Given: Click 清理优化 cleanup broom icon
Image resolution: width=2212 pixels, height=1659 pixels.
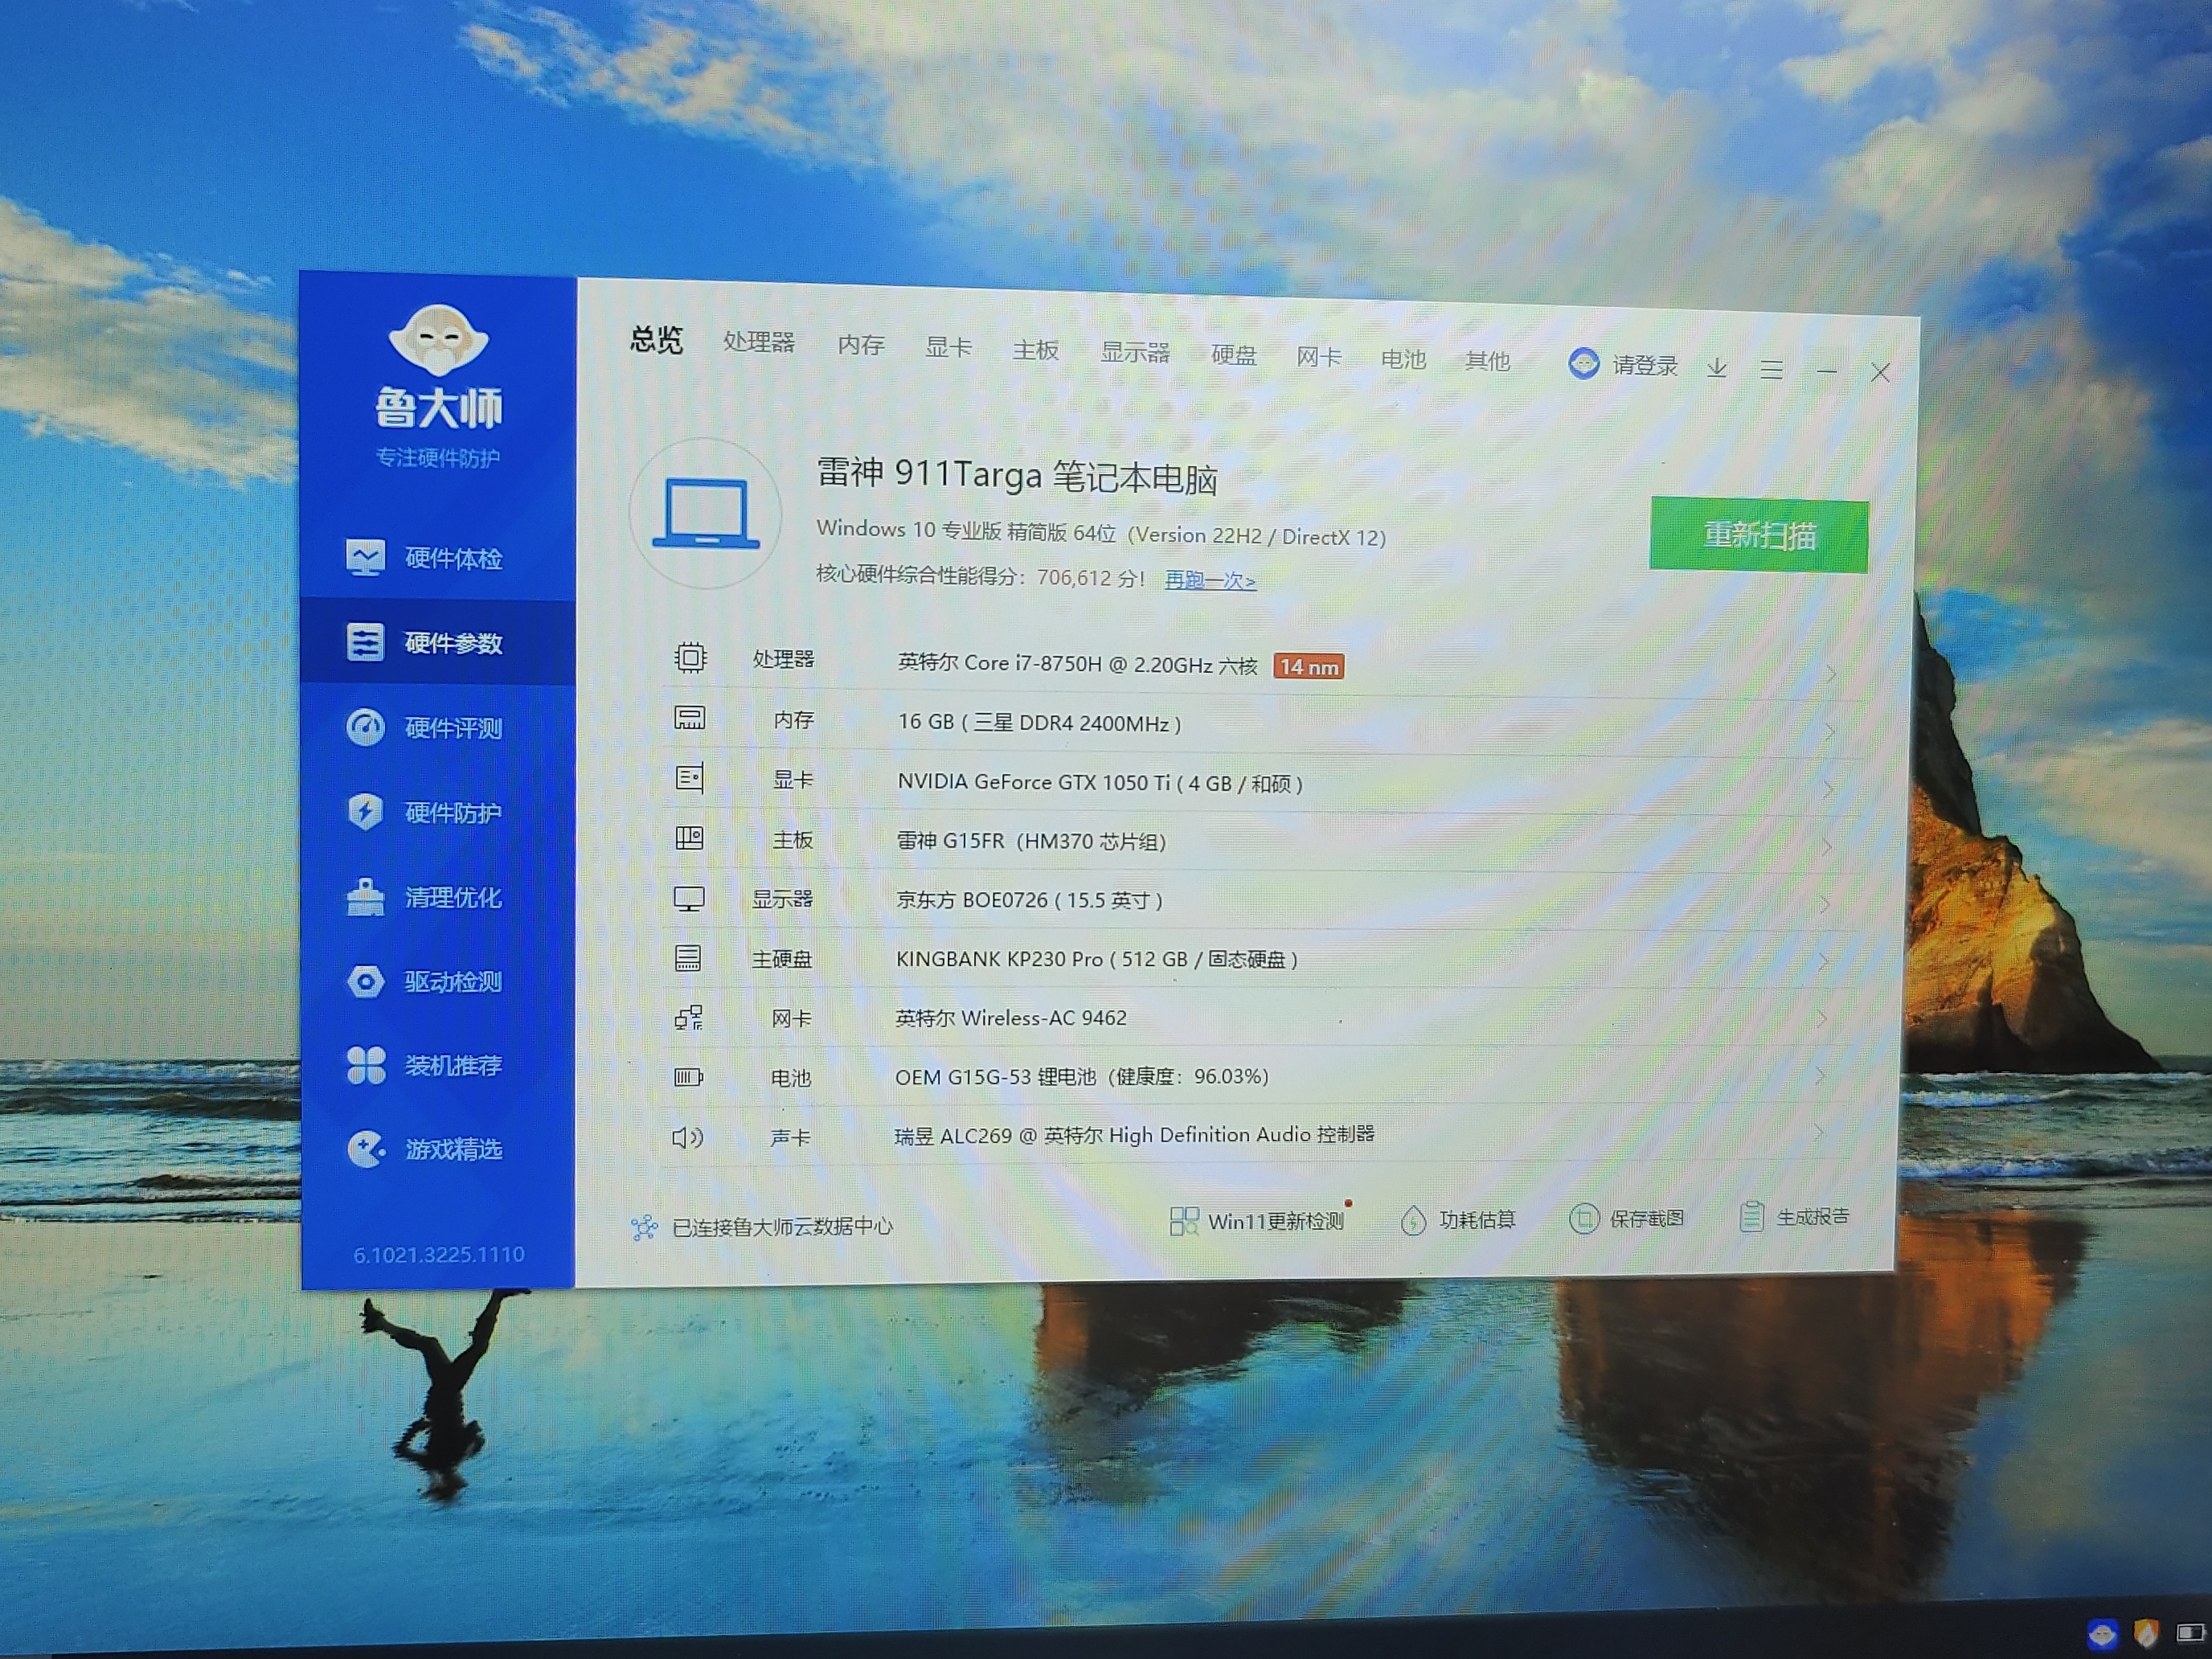Looking at the screenshot, I should 365,897.
